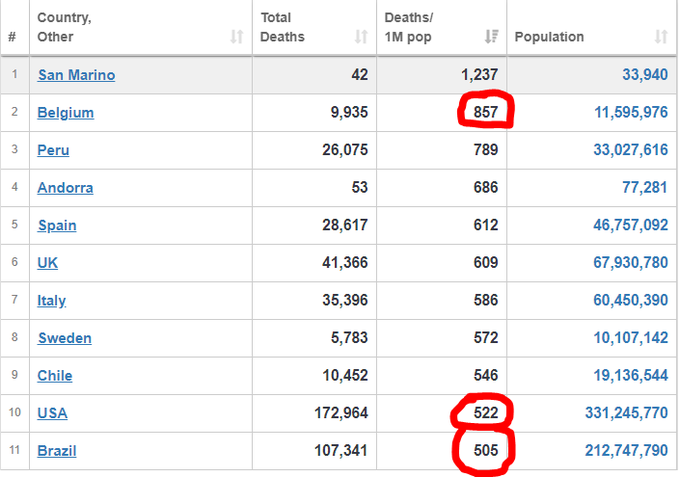
Task: Sort by the Population column icon
Action: tap(660, 36)
